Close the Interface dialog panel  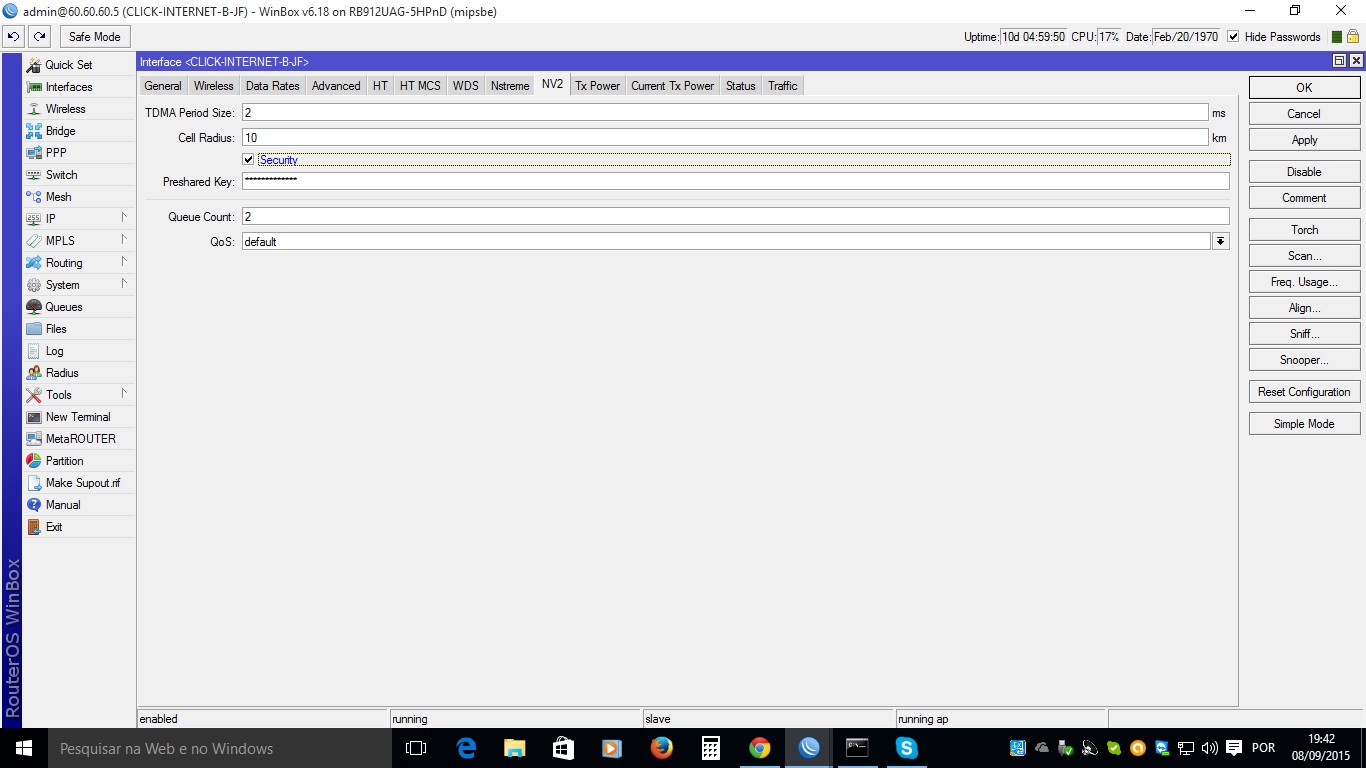[1356, 61]
